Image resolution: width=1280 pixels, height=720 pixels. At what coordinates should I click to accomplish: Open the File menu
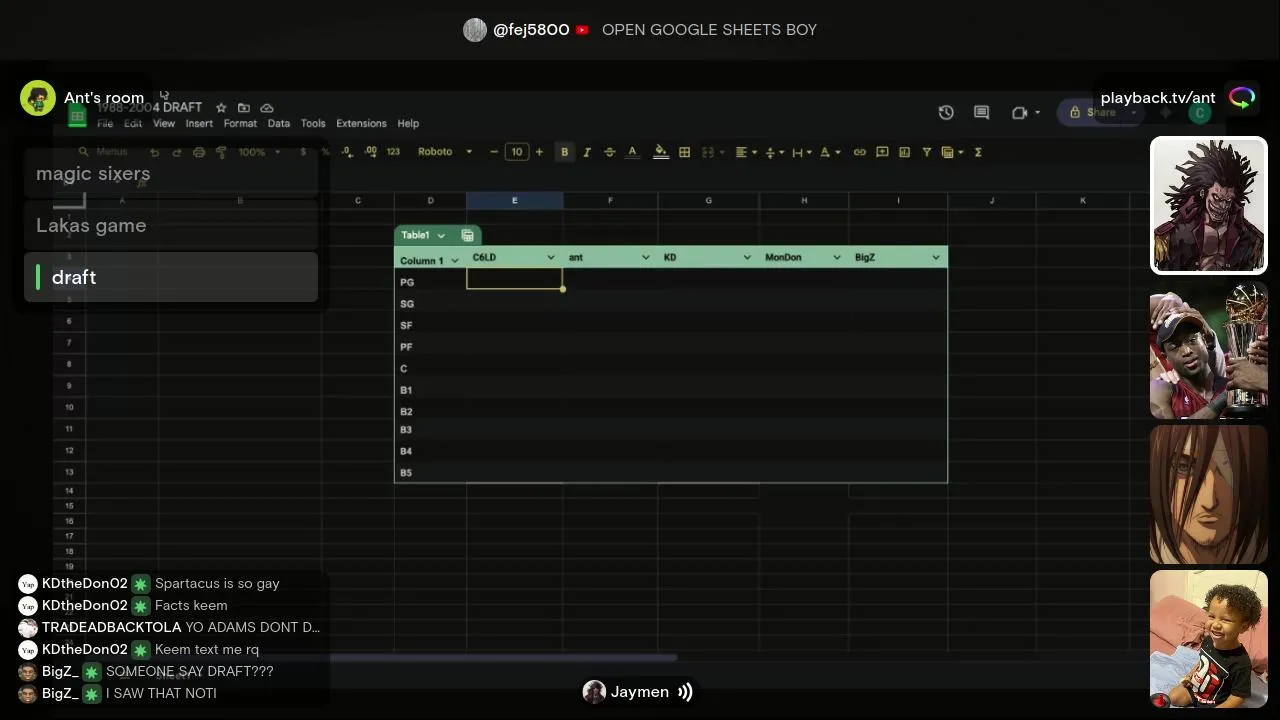[105, 124]
